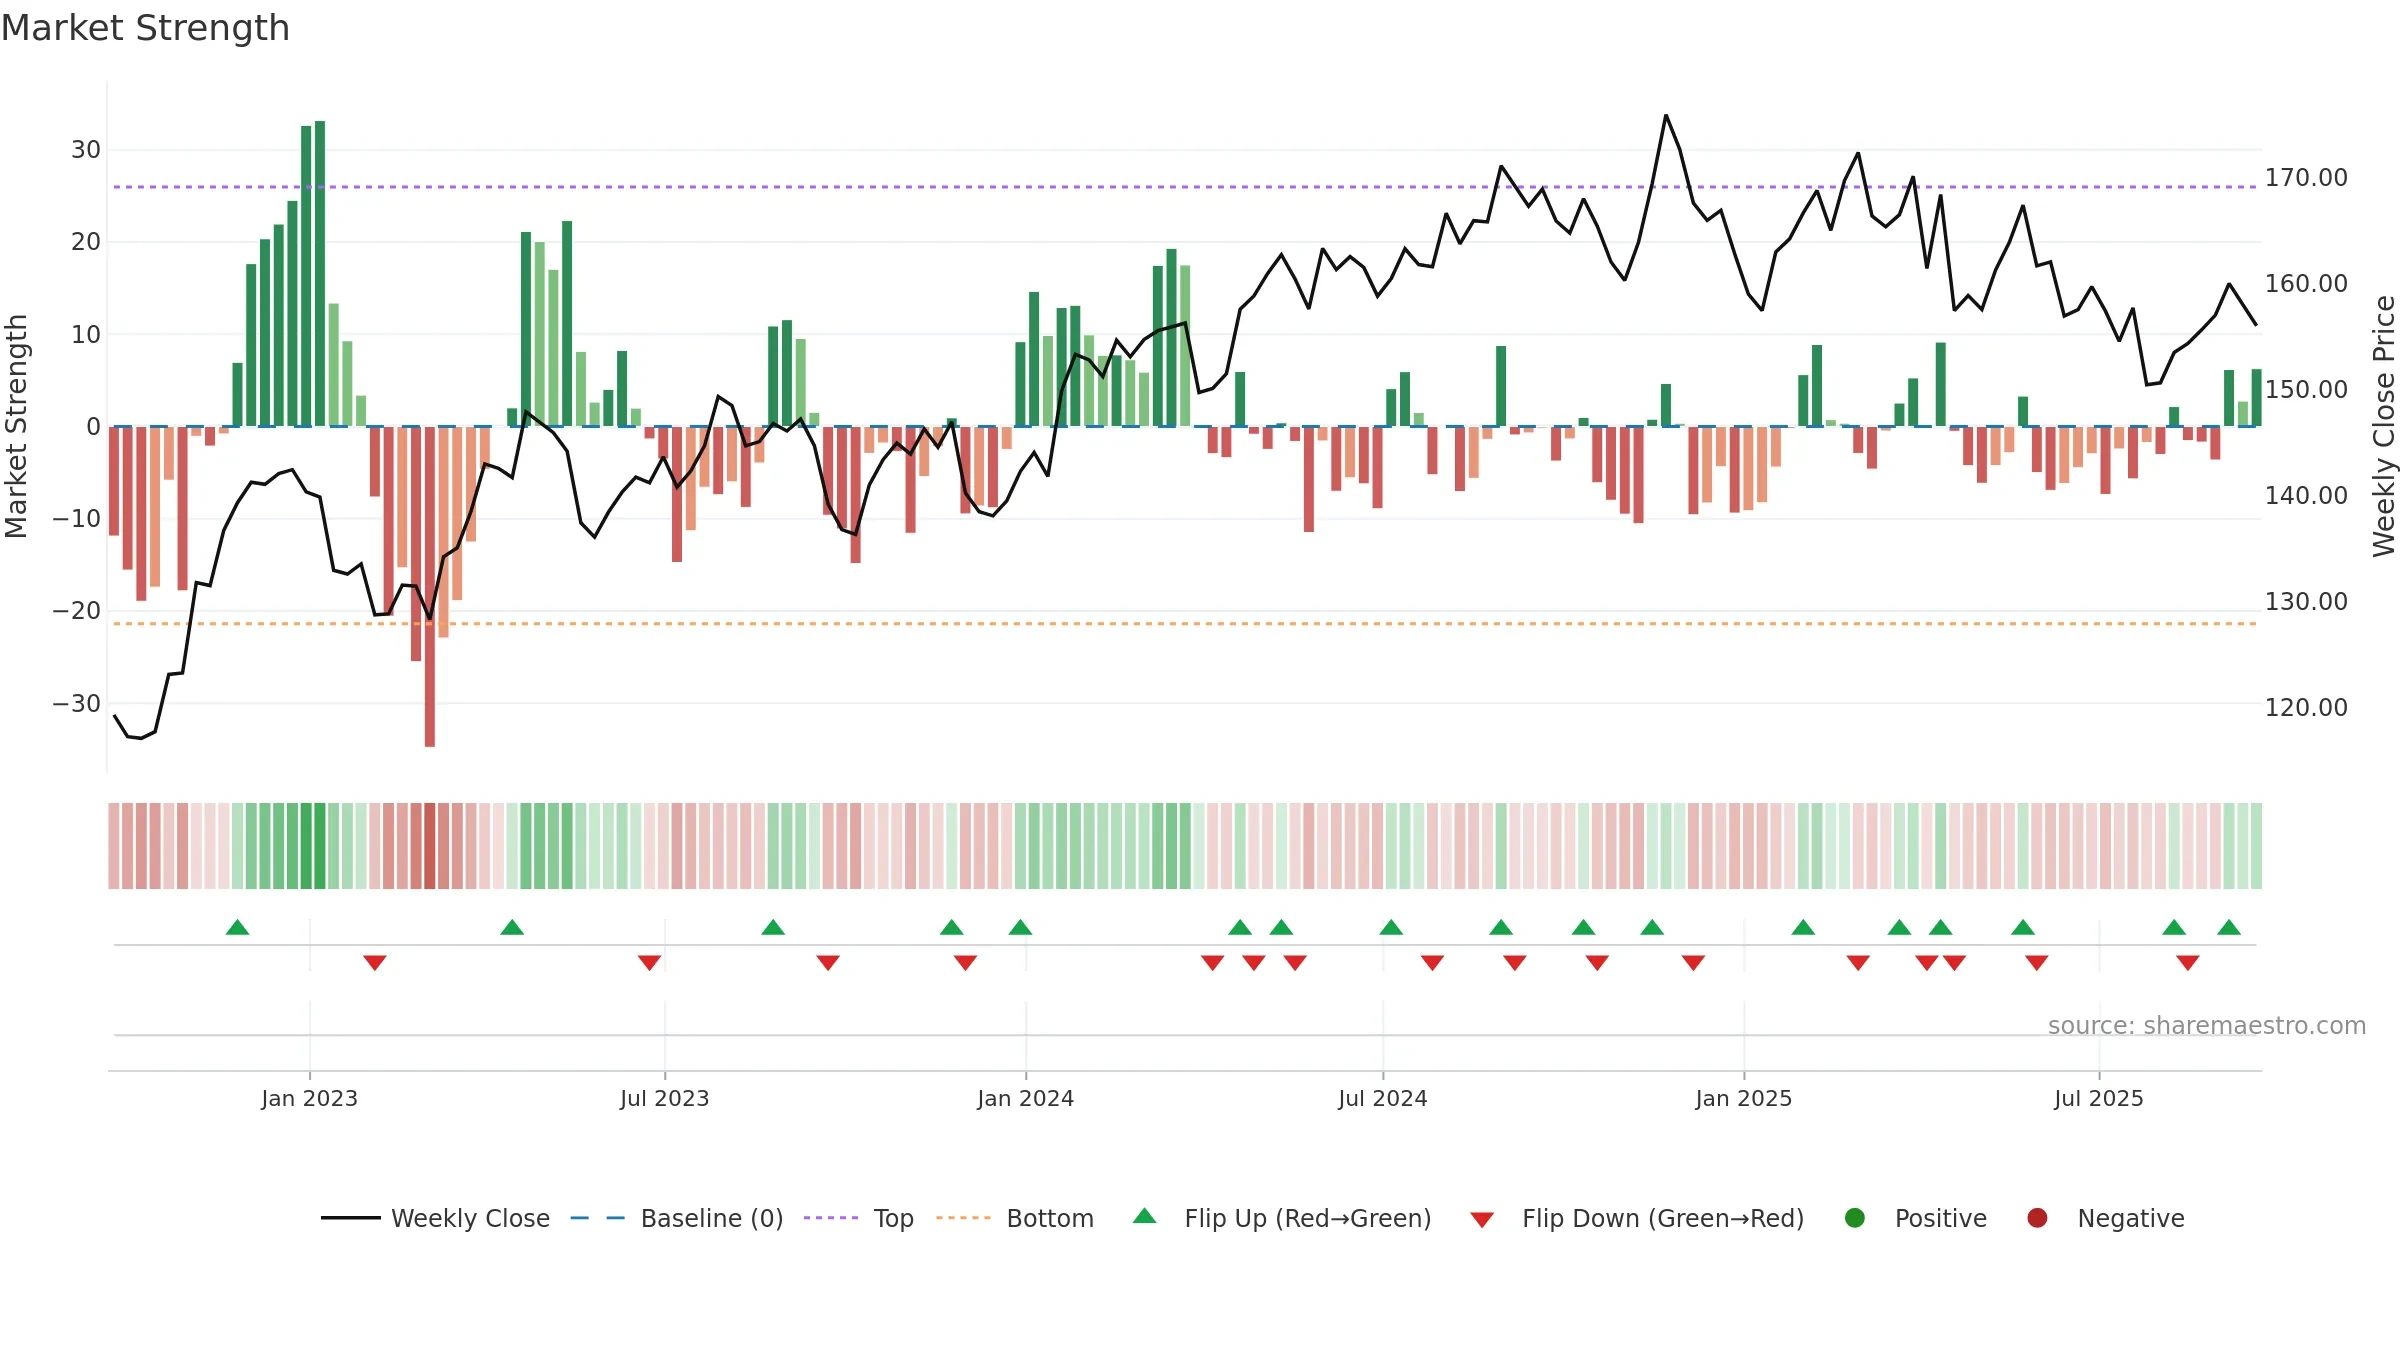Select the first flip-down marker after Jan 2023
2400x1350 pixels.
click(375, 963)
